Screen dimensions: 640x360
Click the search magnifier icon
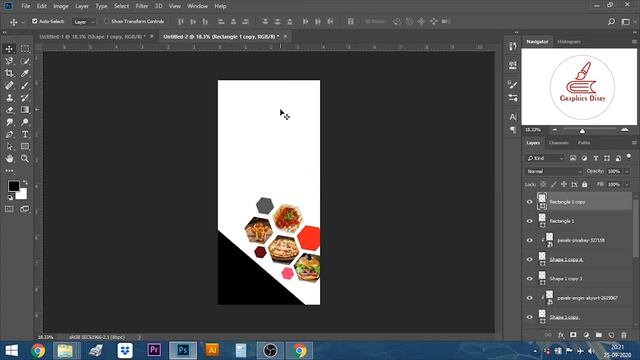(x=611, y=22)
